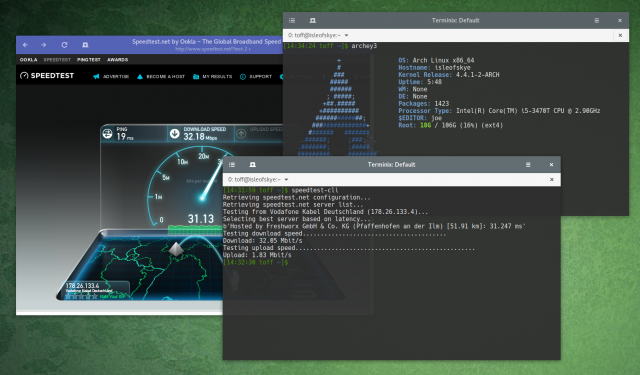Screen dimensions: 640x375
Task: Click the Processor Type Intel Core line
Action: pos(499,111)
